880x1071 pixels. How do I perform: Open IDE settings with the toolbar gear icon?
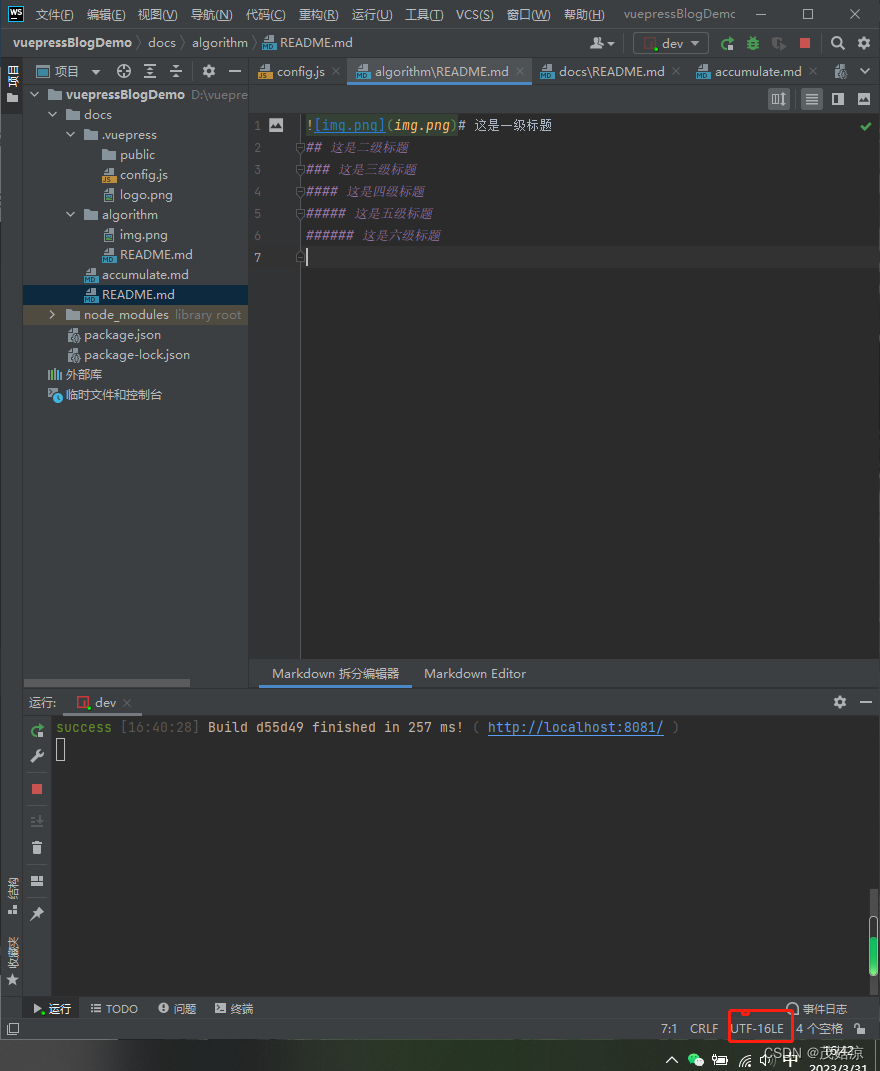(862, 43)
